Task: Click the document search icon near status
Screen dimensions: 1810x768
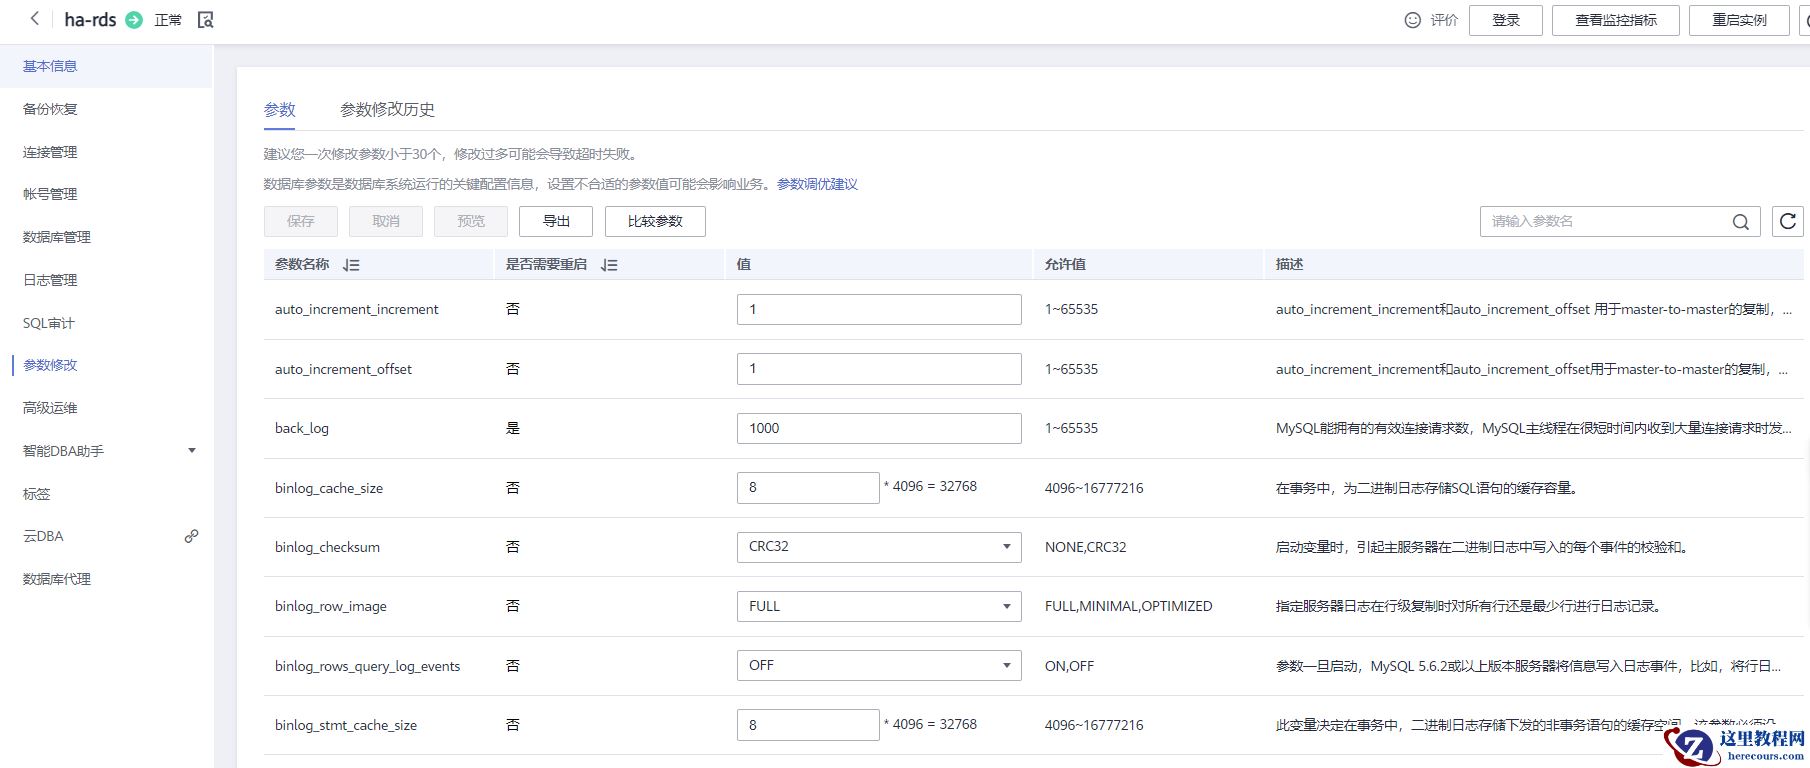Action: coord(206,20)
